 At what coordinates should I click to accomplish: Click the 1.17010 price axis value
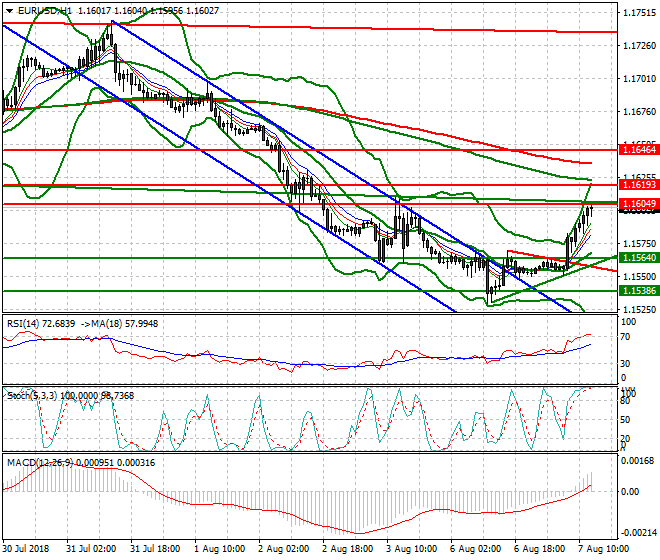click(x=639, y=78)
